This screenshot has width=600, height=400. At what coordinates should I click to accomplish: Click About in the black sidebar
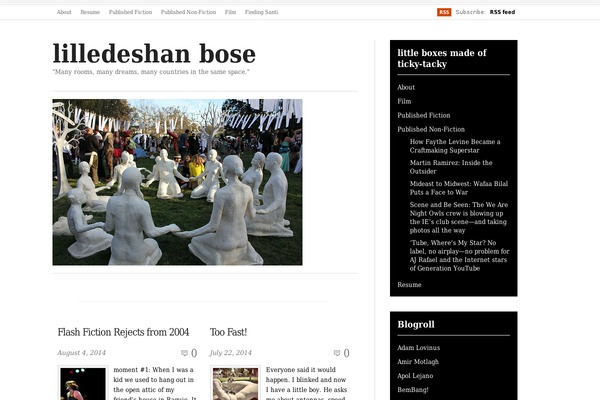coord(406,87)
